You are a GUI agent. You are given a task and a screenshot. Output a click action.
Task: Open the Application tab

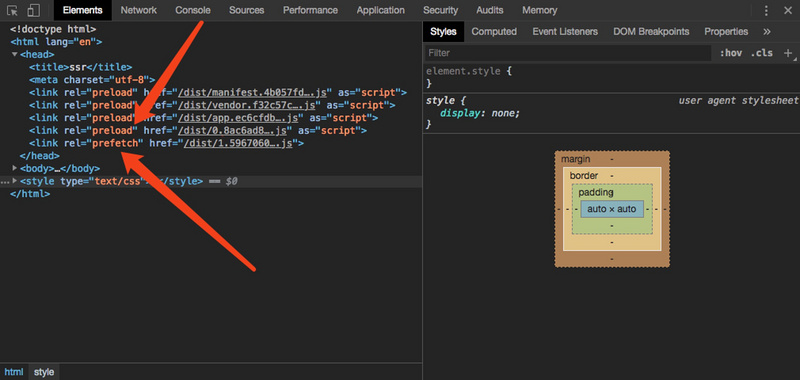coord(381,10)
